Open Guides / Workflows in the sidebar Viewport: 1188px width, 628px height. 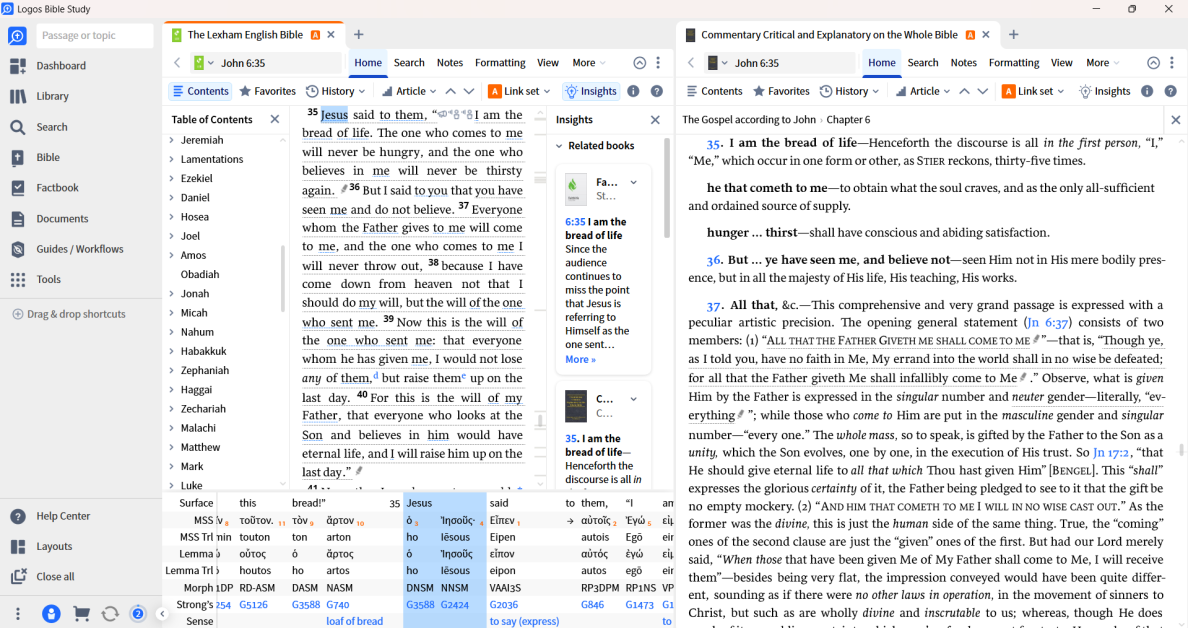point(79,249)
